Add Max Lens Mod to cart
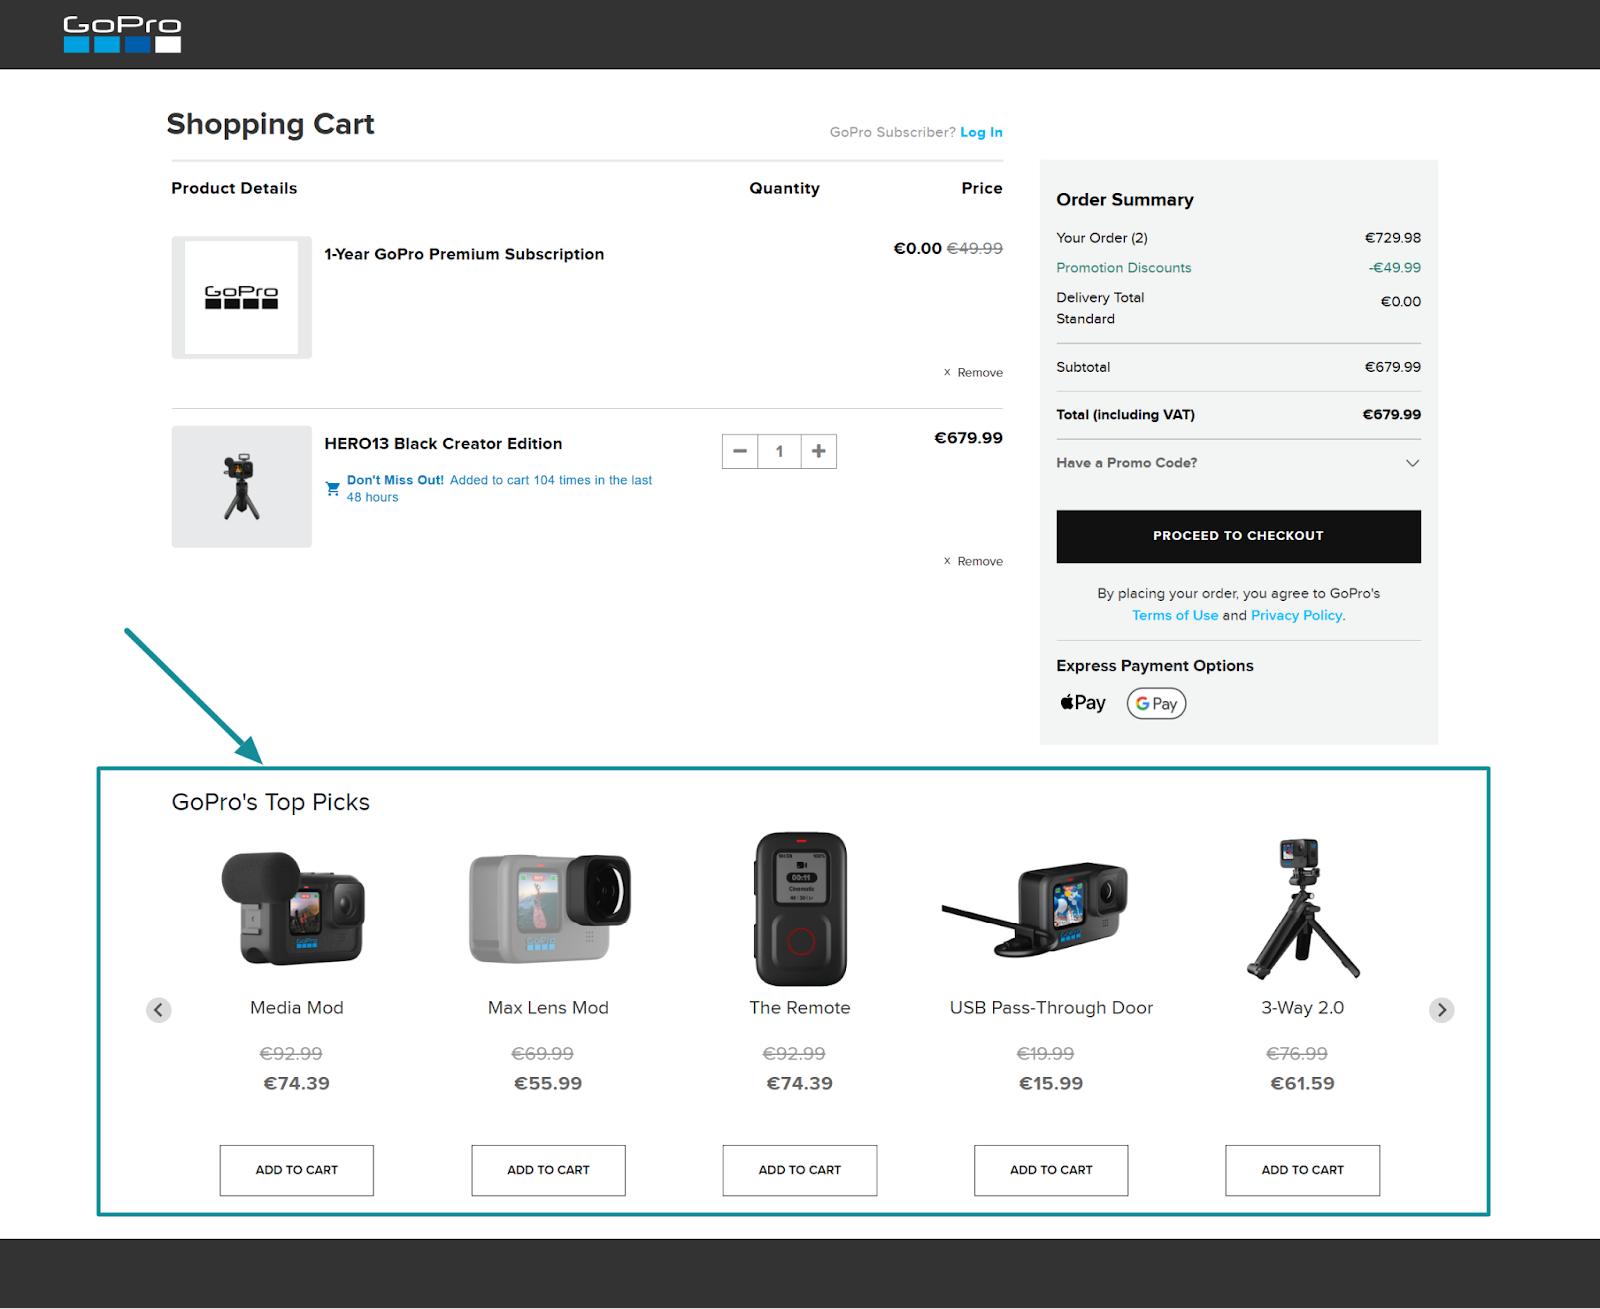Screen dimensions: 1600x1309 tap(548, 1170)
